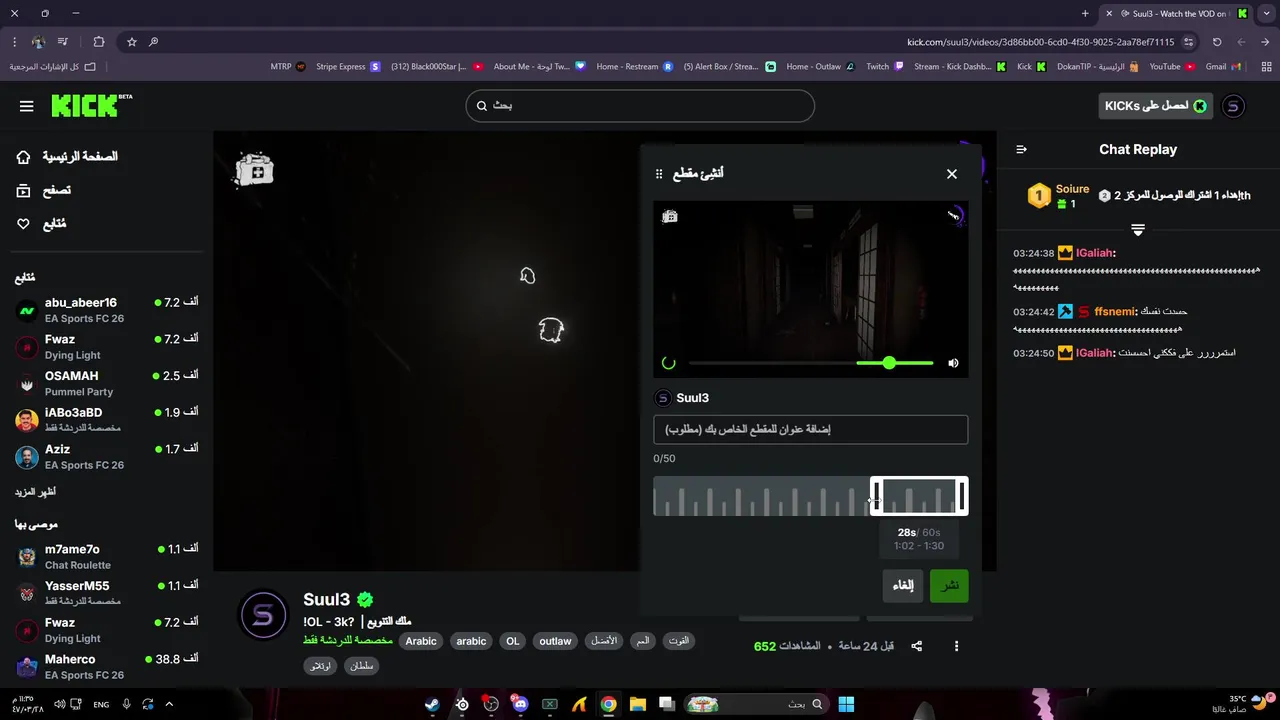Click the Get KICKs button
The width and height of the screenshot is (1280, 720).
click(1155, 106)
